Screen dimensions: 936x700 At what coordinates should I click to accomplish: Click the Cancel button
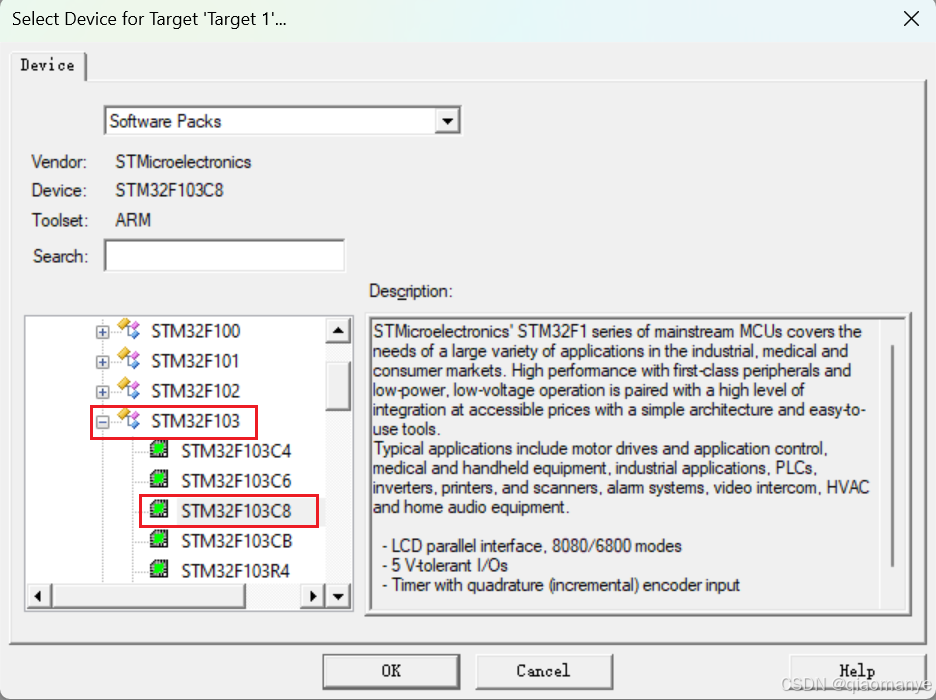pyautogui.click(x=544, y=671)
